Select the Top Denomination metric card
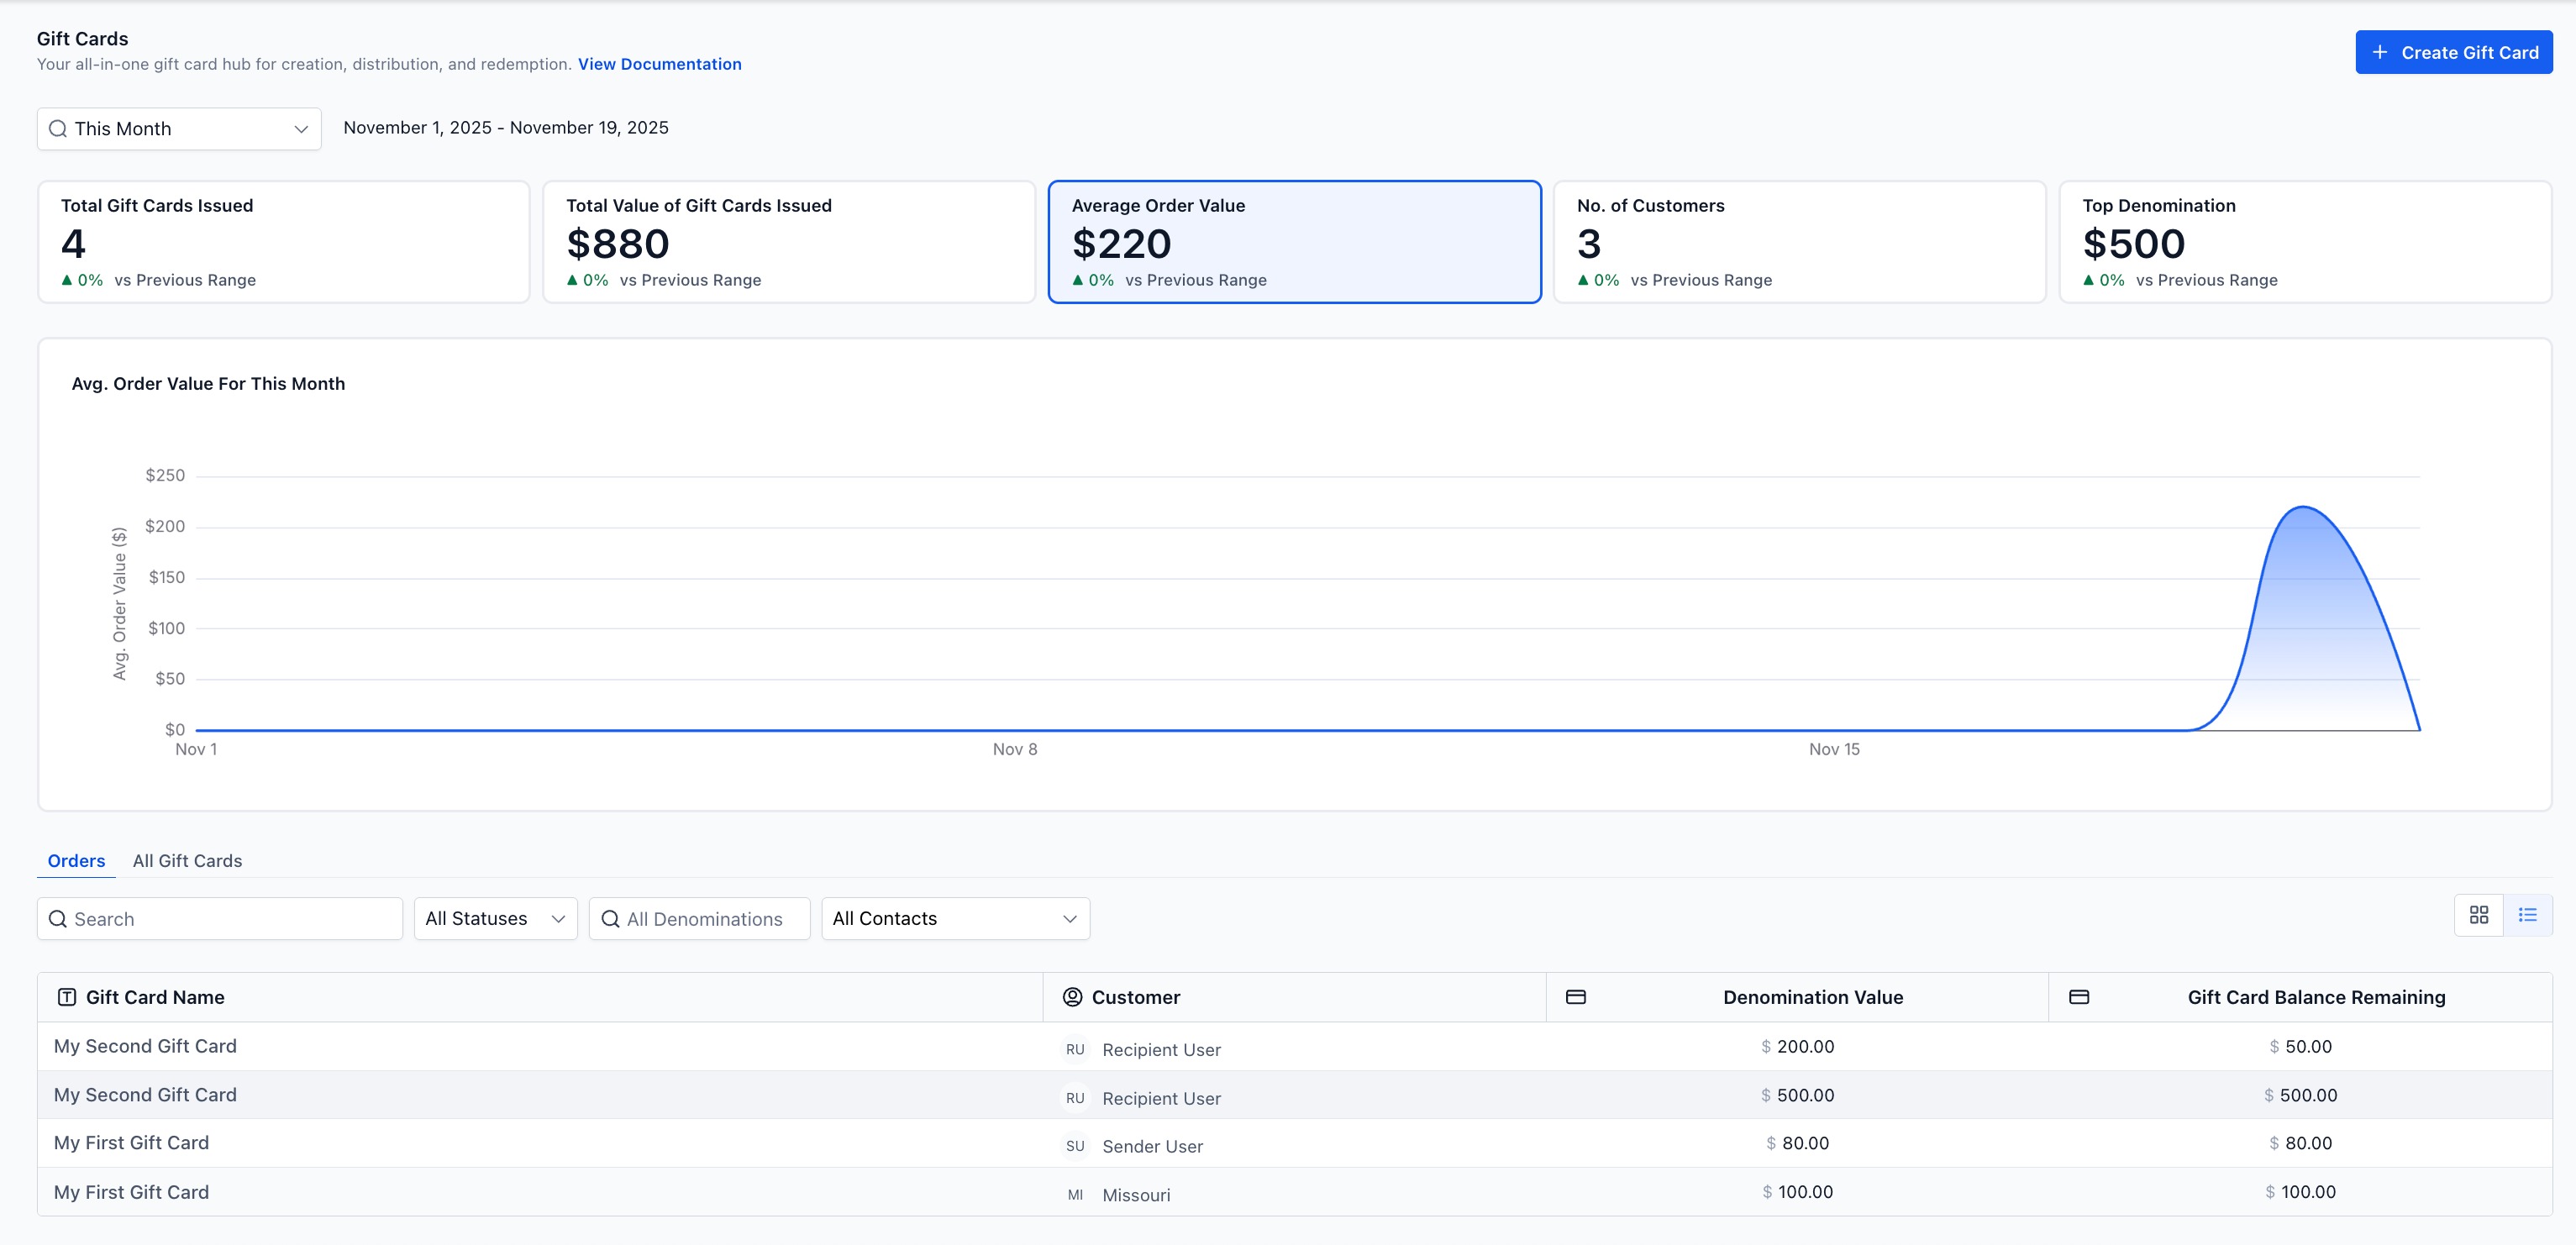This screenshot has width=2576, height=1245. pyautogui.click(x=2304, y=242)
